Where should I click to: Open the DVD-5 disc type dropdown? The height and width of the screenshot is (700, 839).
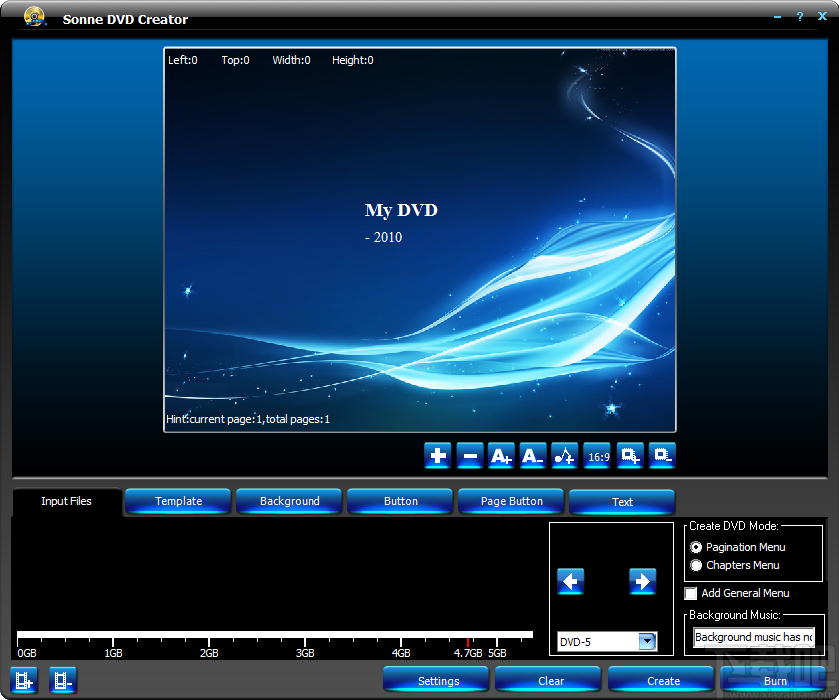click(x=646, y=642)
